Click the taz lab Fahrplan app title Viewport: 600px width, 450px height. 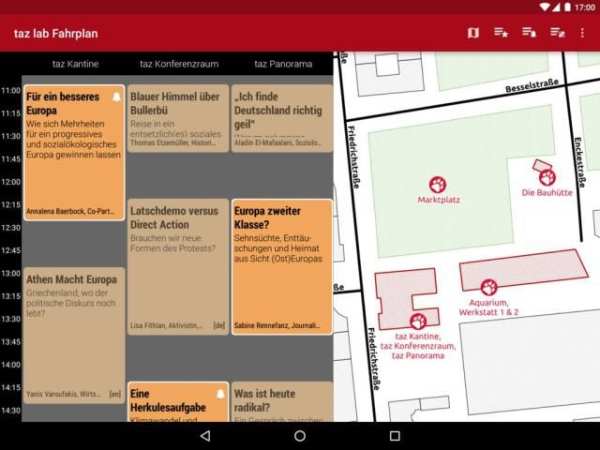click(x=56, y=34)
